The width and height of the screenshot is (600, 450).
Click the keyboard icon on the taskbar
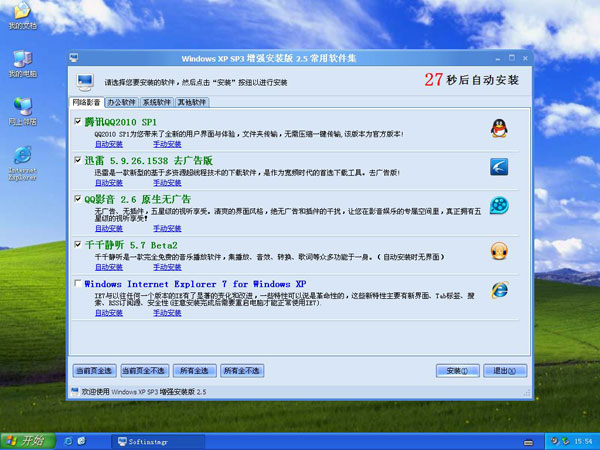pos(528,442)
